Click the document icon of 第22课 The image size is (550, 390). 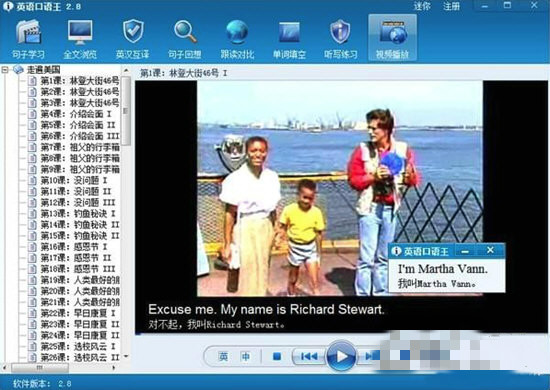pyautogui.click(x=32, y=313)
